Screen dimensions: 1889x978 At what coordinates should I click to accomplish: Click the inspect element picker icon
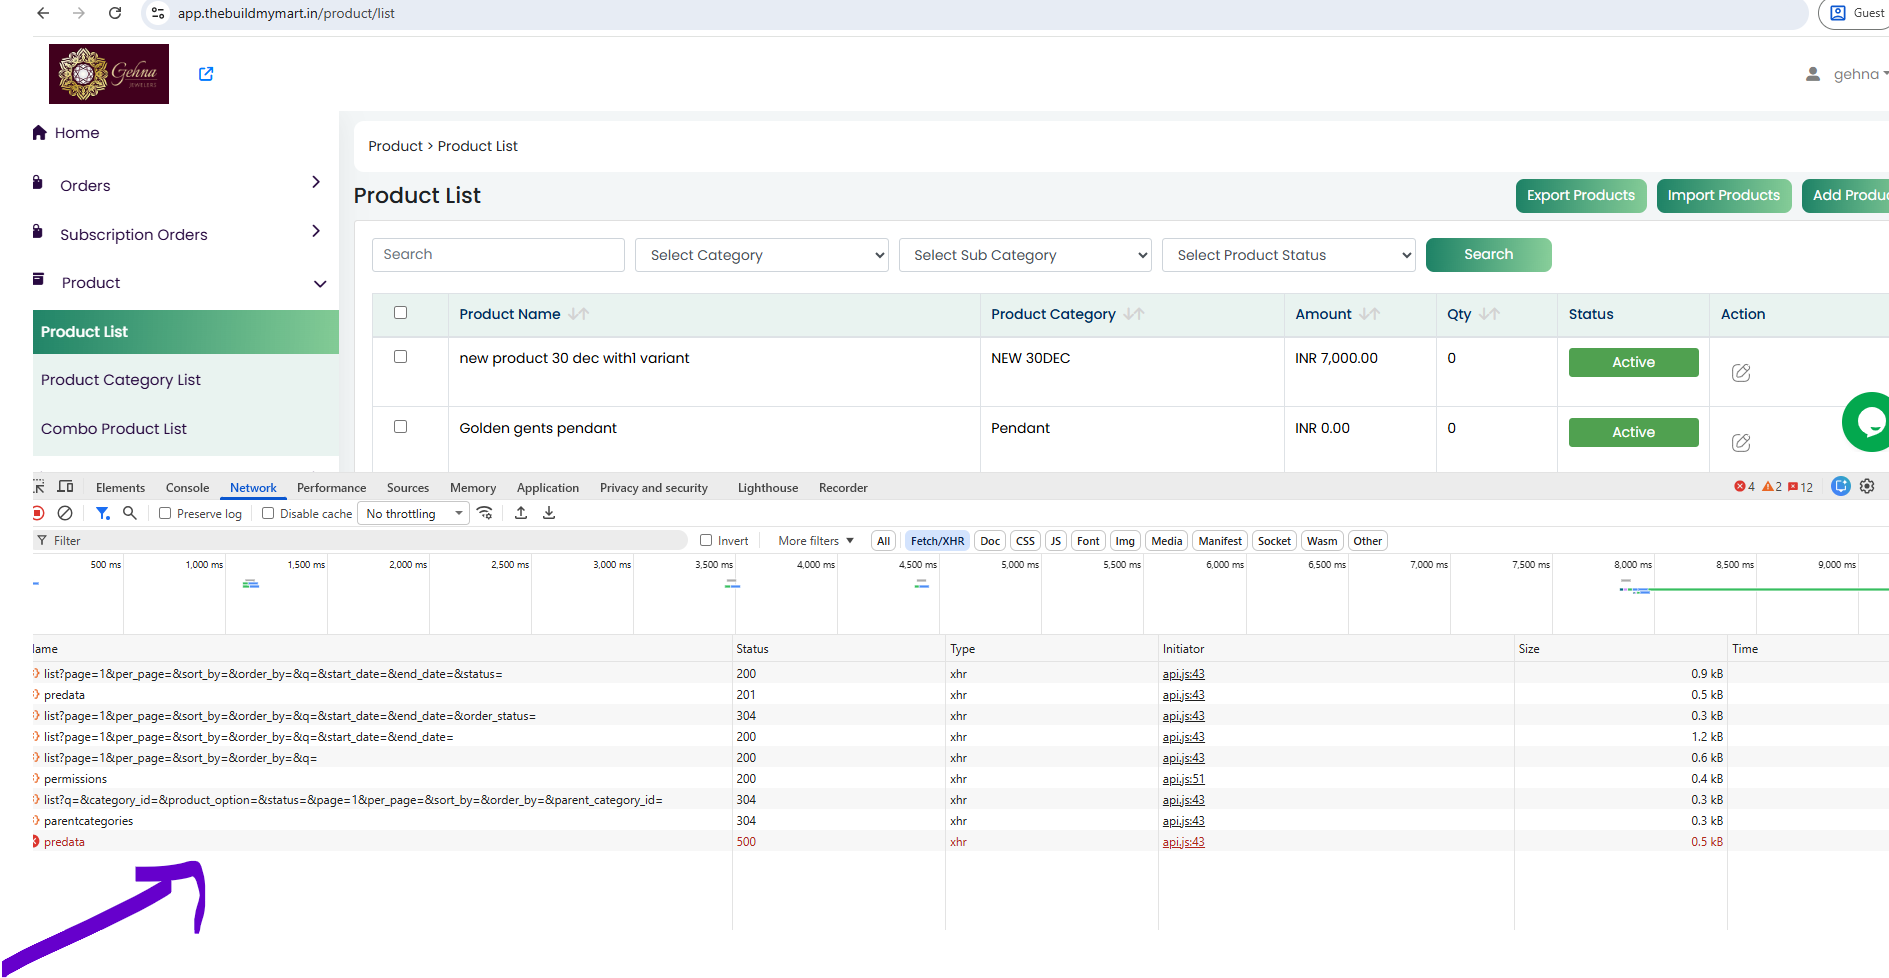(39, 487)
